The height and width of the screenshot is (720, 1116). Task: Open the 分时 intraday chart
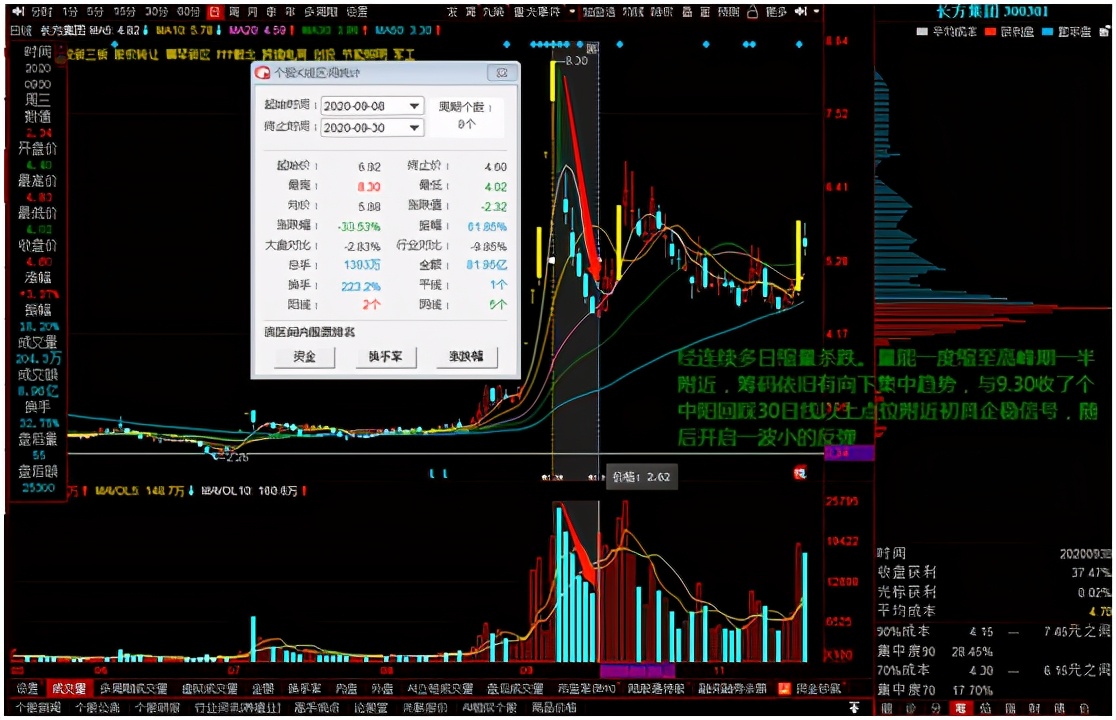[x=40, y=11]
